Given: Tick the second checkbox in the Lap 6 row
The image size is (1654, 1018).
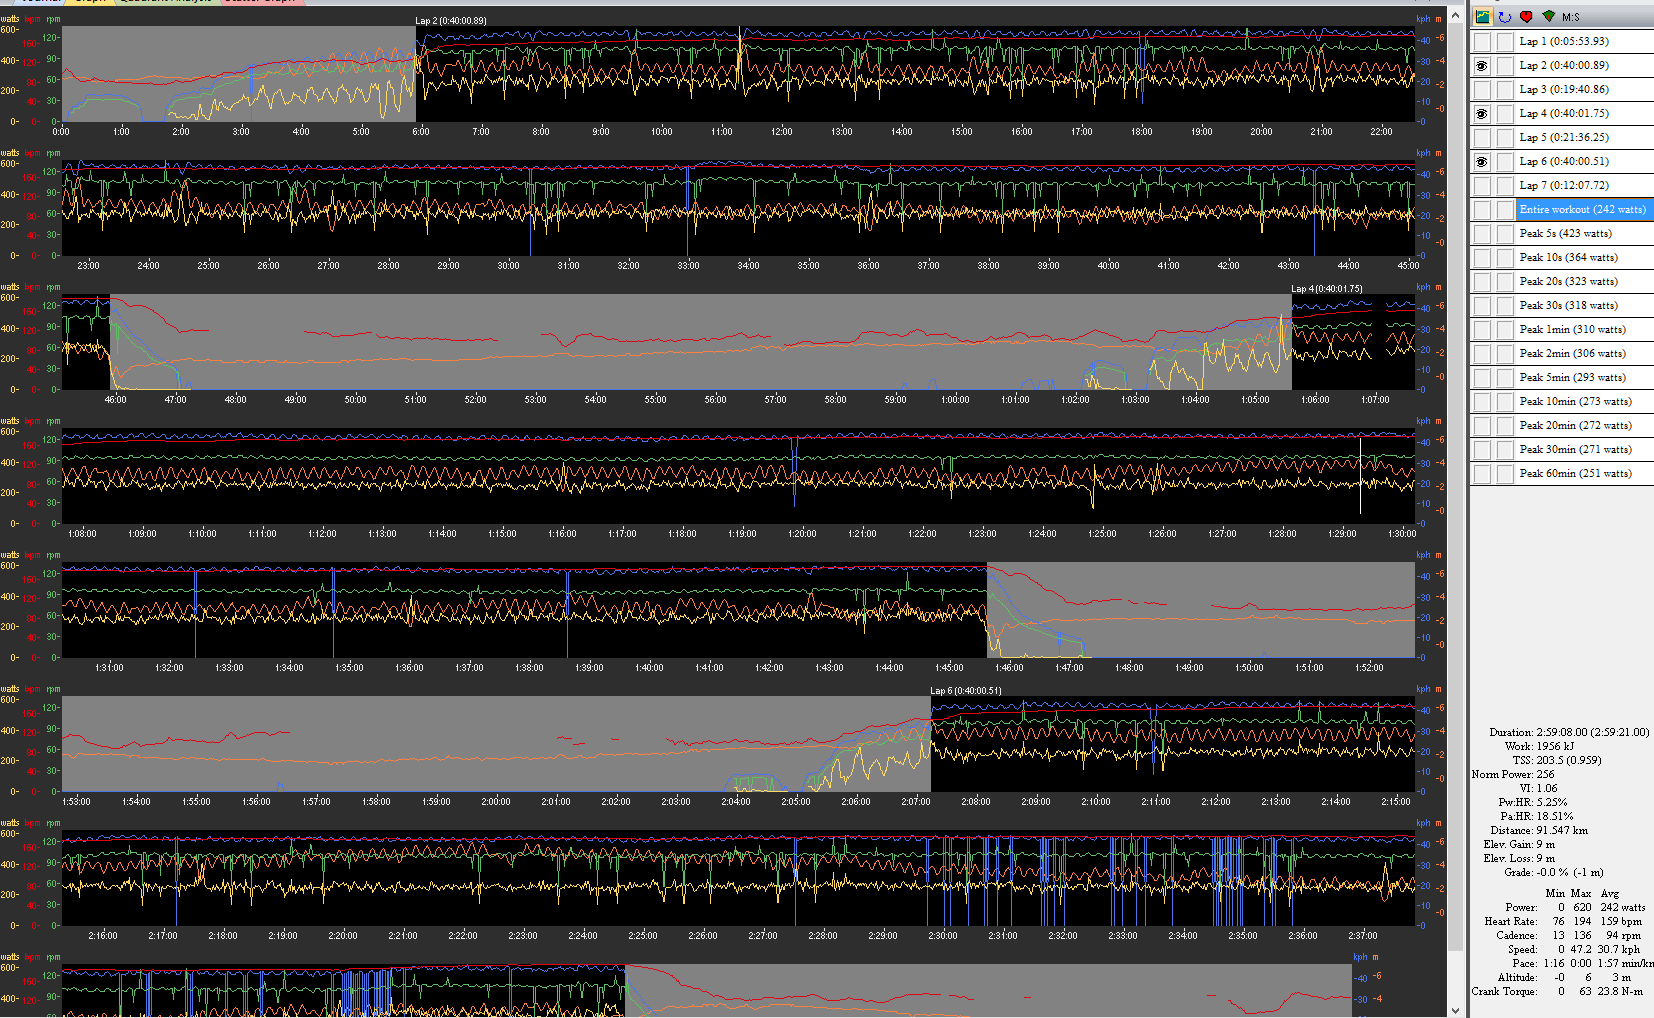Looking at the screenshot, I should 1504,161.
